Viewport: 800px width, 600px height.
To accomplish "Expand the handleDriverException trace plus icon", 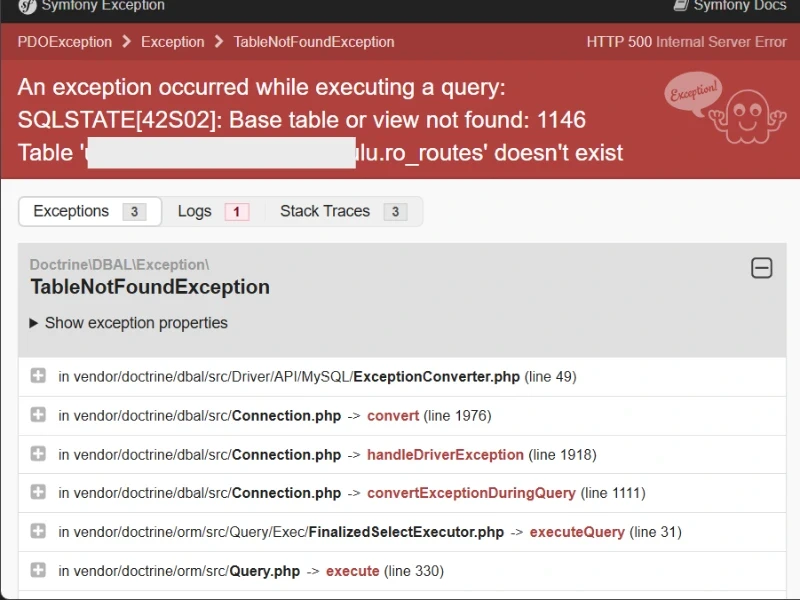I will 38,454.
